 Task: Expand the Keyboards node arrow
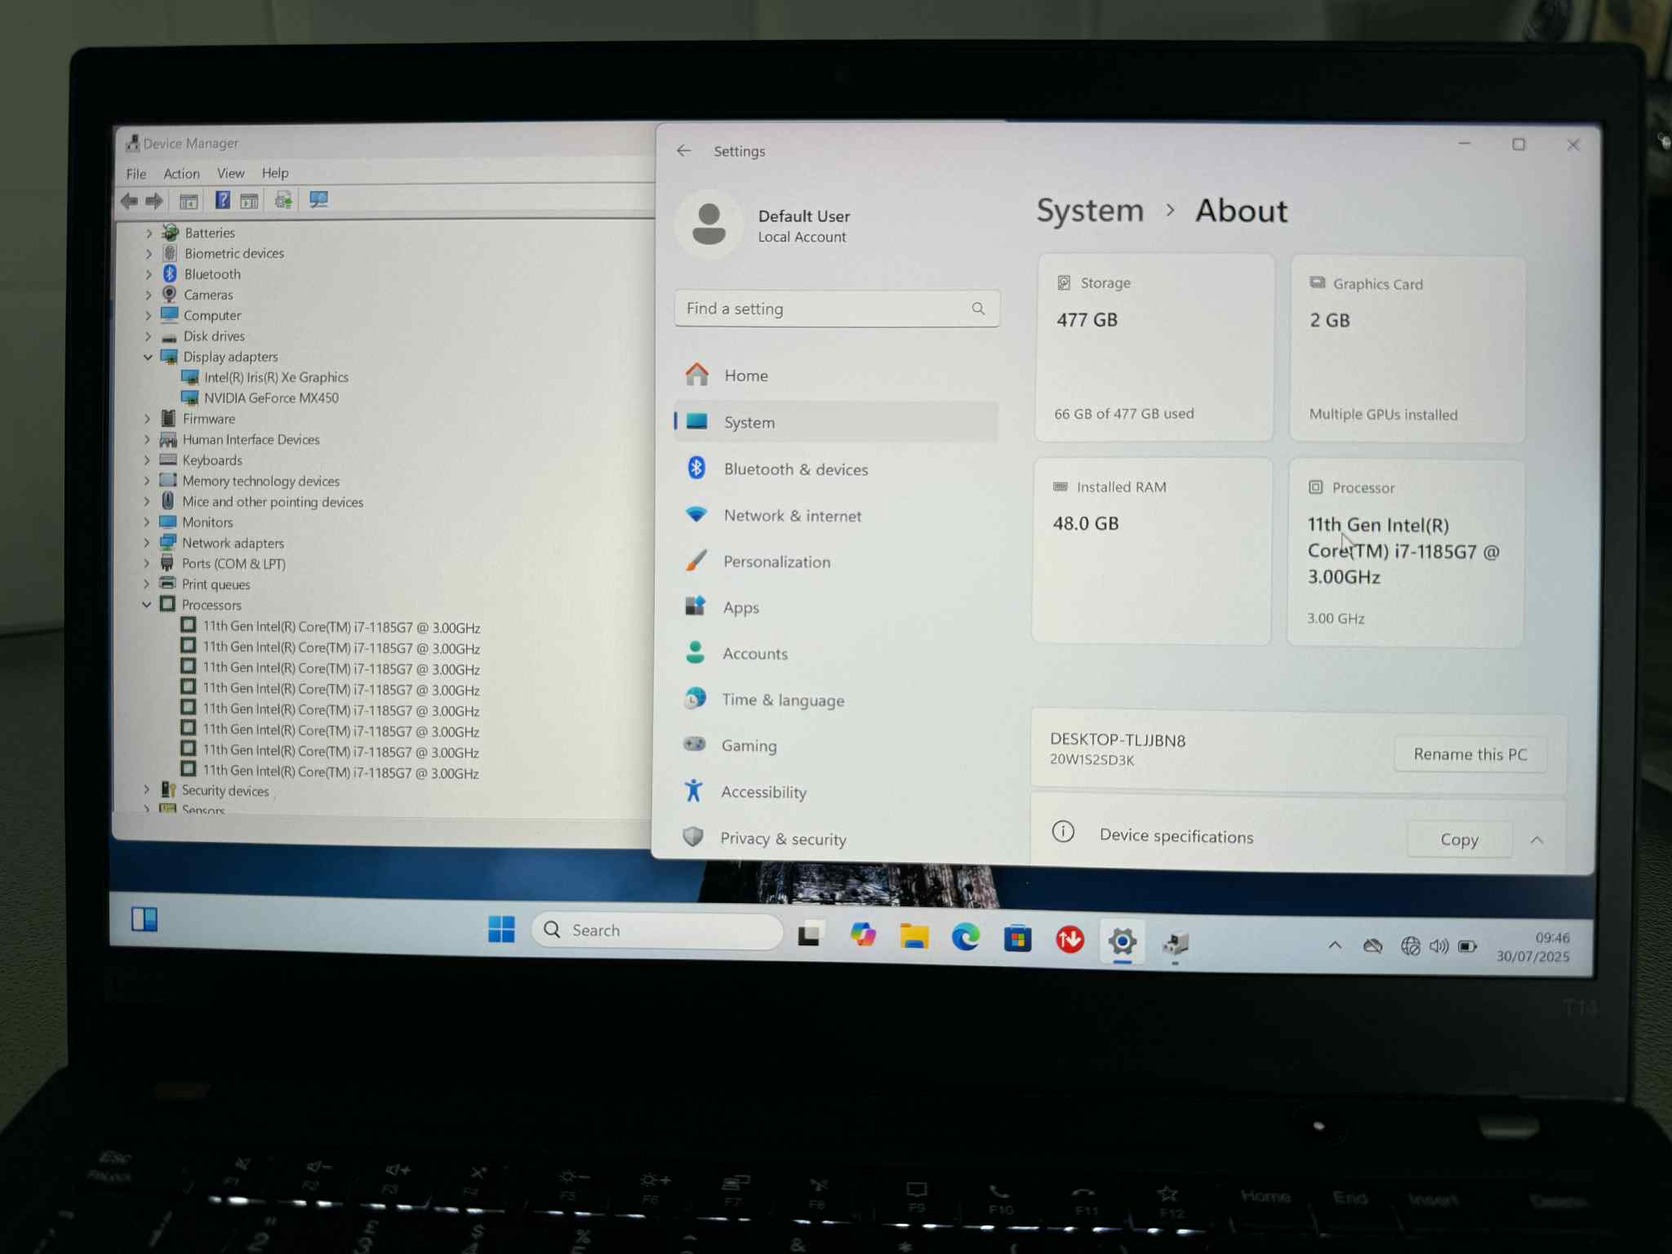pos(148,460)
